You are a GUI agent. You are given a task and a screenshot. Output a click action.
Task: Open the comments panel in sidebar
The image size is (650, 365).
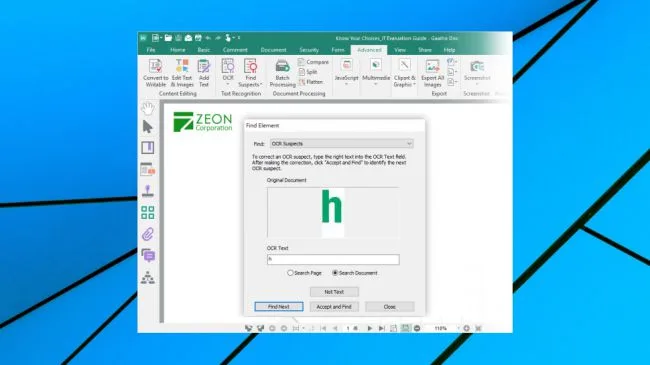(148, 256)
